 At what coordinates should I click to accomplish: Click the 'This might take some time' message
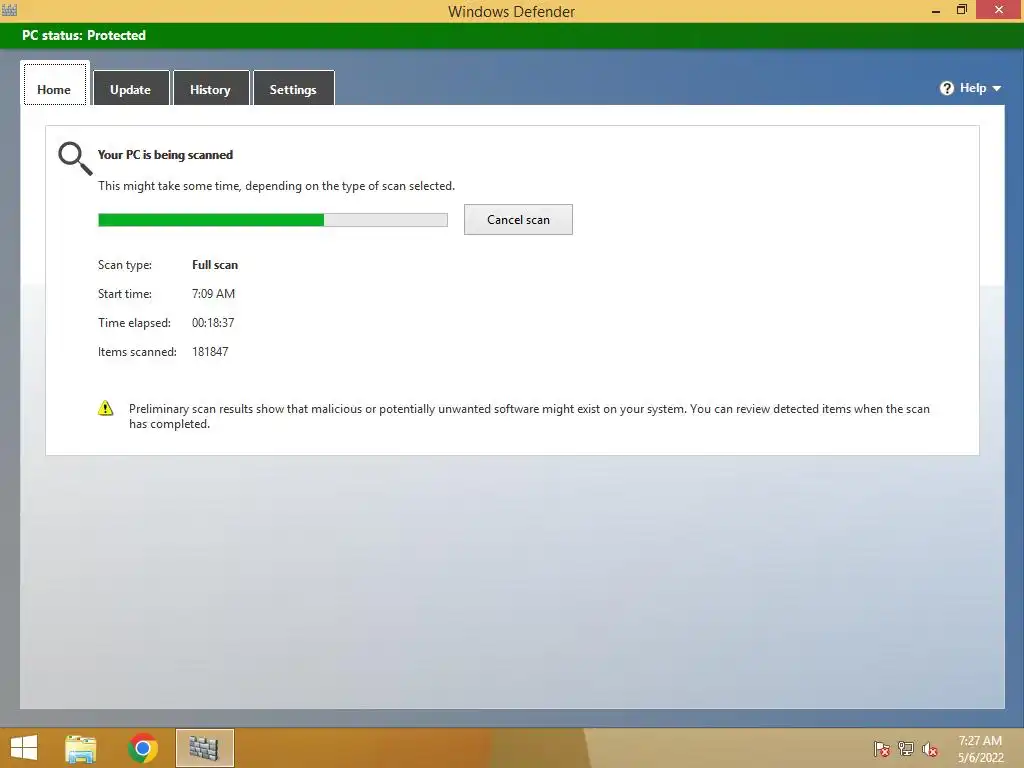(276, 186)
